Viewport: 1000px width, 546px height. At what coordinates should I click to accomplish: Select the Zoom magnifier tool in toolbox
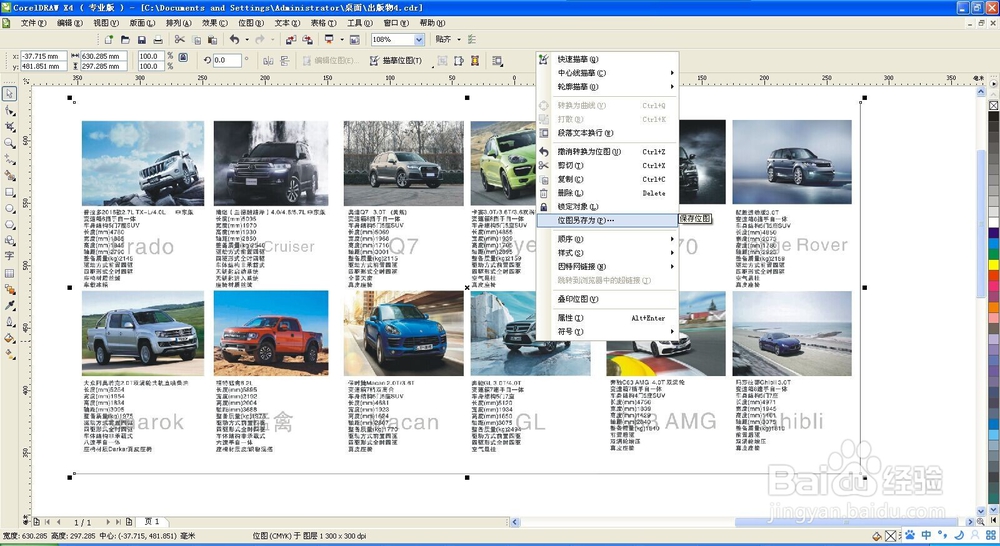[x=10, y=144]
